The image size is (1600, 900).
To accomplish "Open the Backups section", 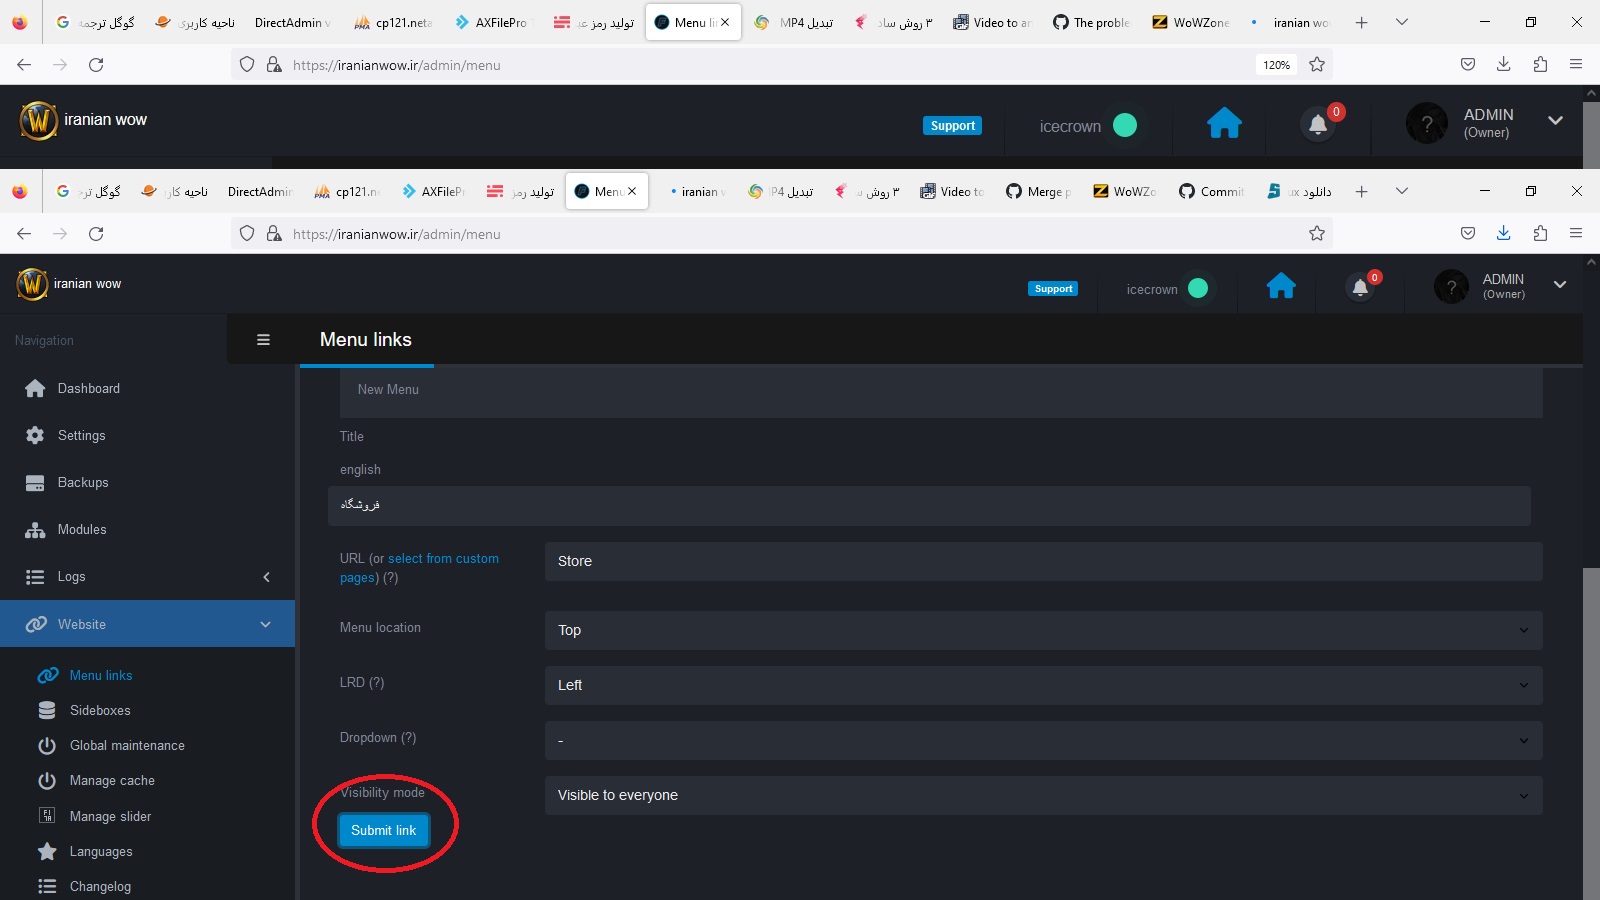I will [x=82, y=482].
